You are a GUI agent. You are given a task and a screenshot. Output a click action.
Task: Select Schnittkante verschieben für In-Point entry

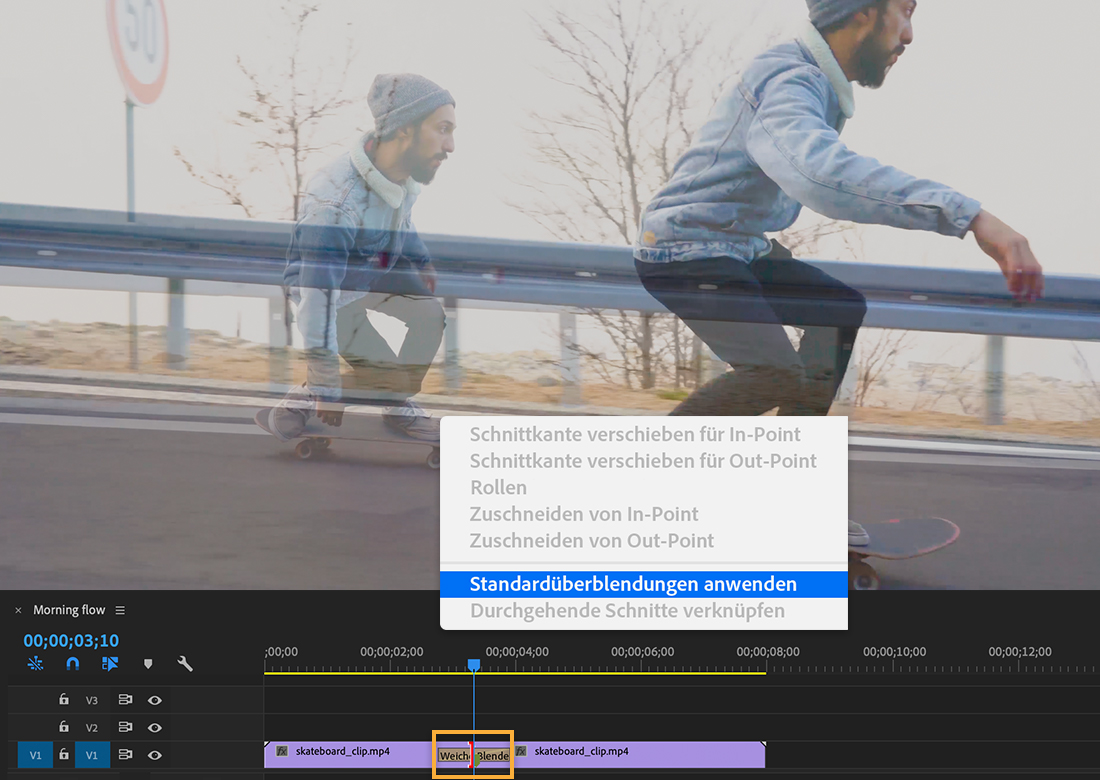tap(643, 434)
